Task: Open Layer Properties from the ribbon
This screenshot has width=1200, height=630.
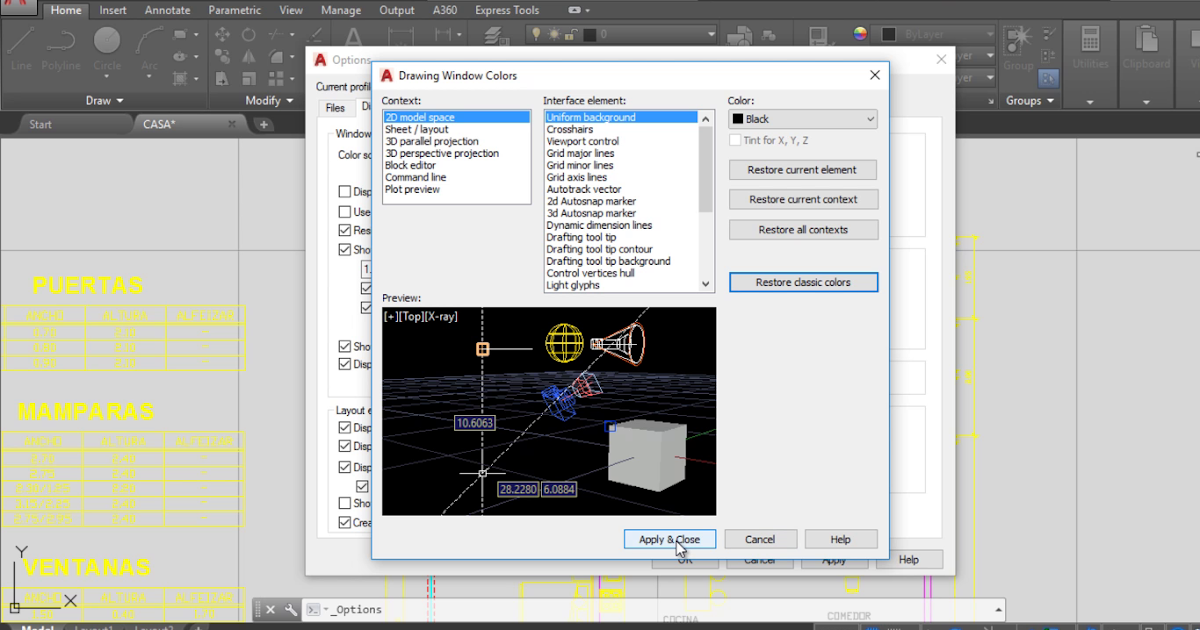Action: pyautogui.click(x=496, y=37)
